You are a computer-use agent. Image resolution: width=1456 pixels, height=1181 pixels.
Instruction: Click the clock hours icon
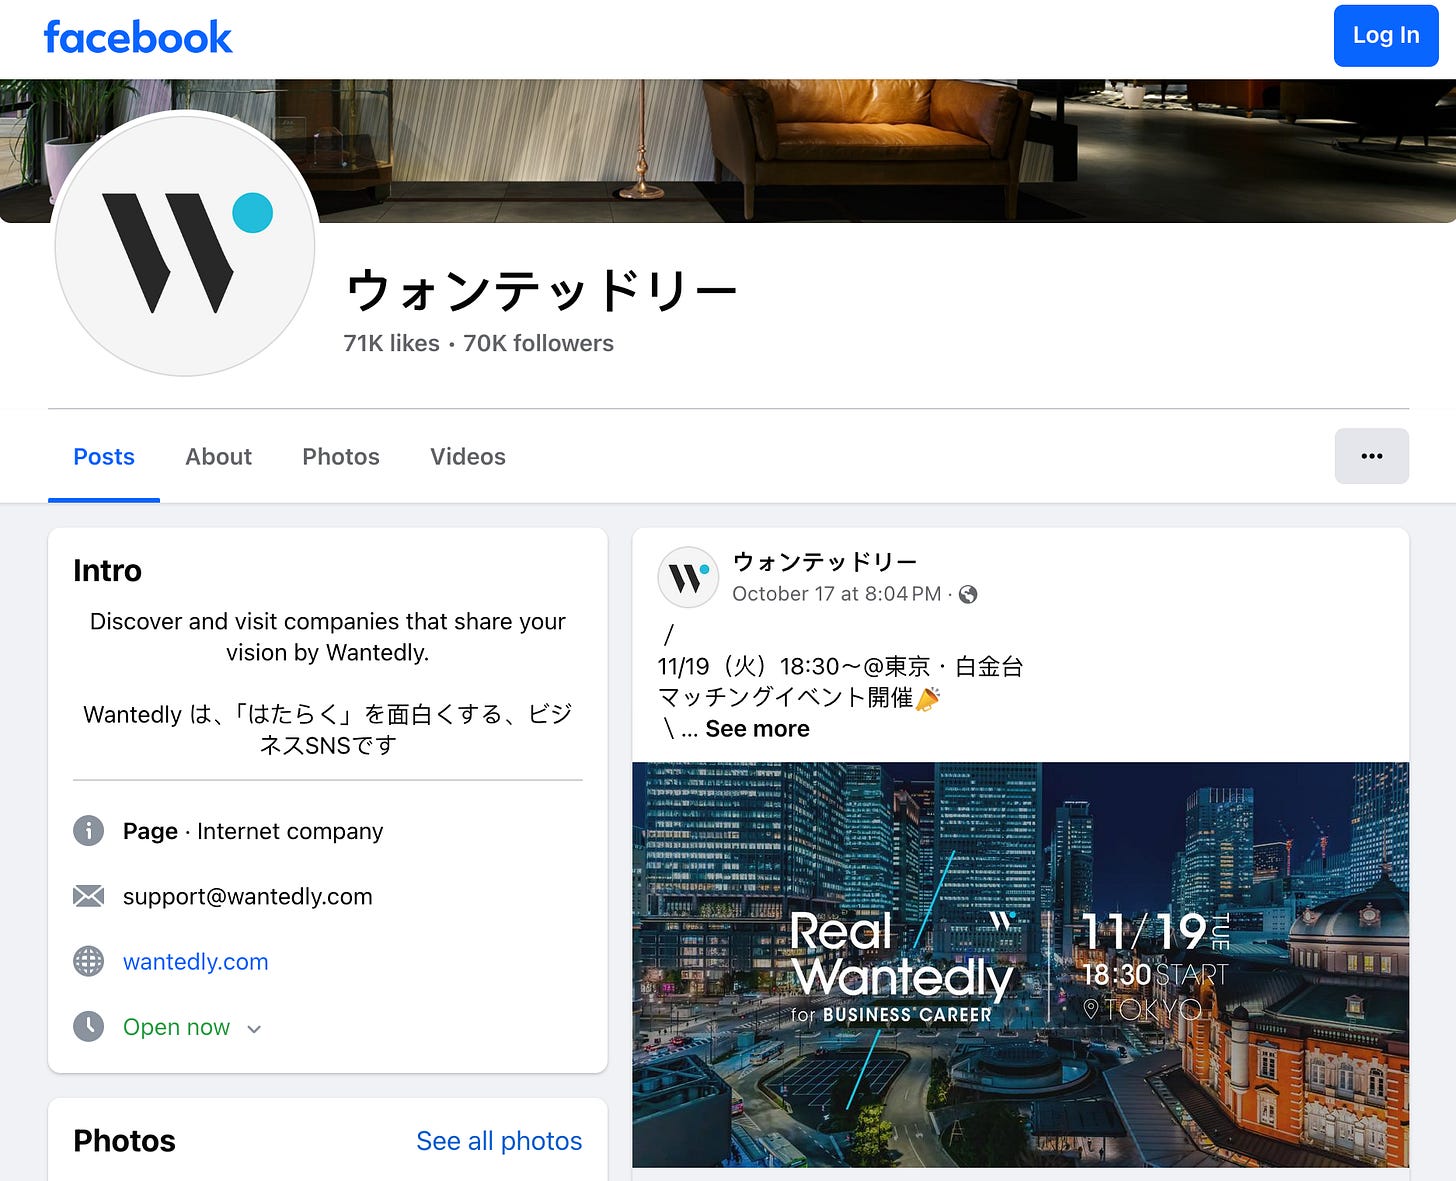[x=89, y=1026]
